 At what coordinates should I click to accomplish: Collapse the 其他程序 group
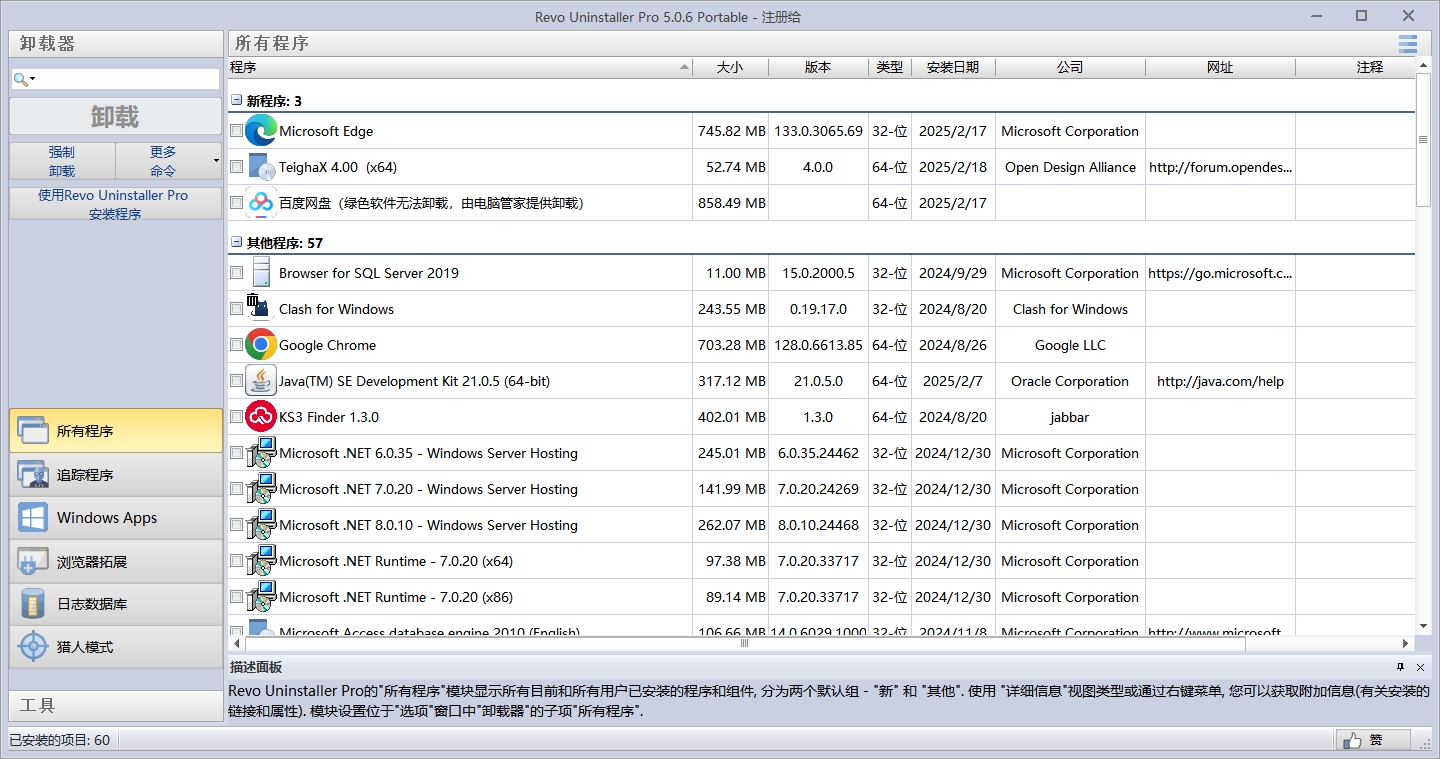[237, 243]
